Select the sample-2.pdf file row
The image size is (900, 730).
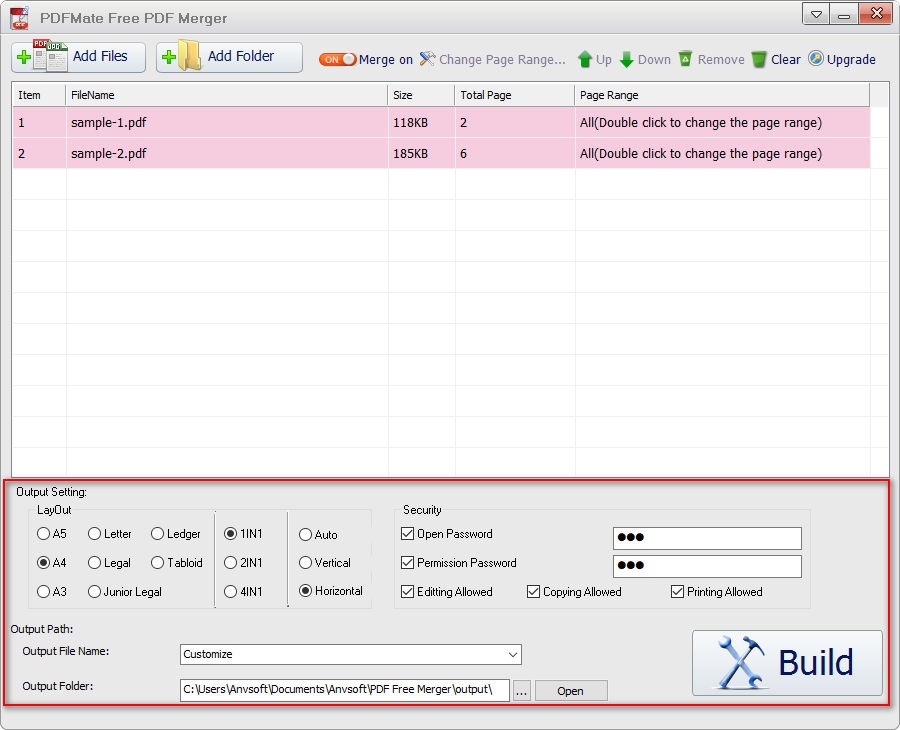(x=441, y=153)
